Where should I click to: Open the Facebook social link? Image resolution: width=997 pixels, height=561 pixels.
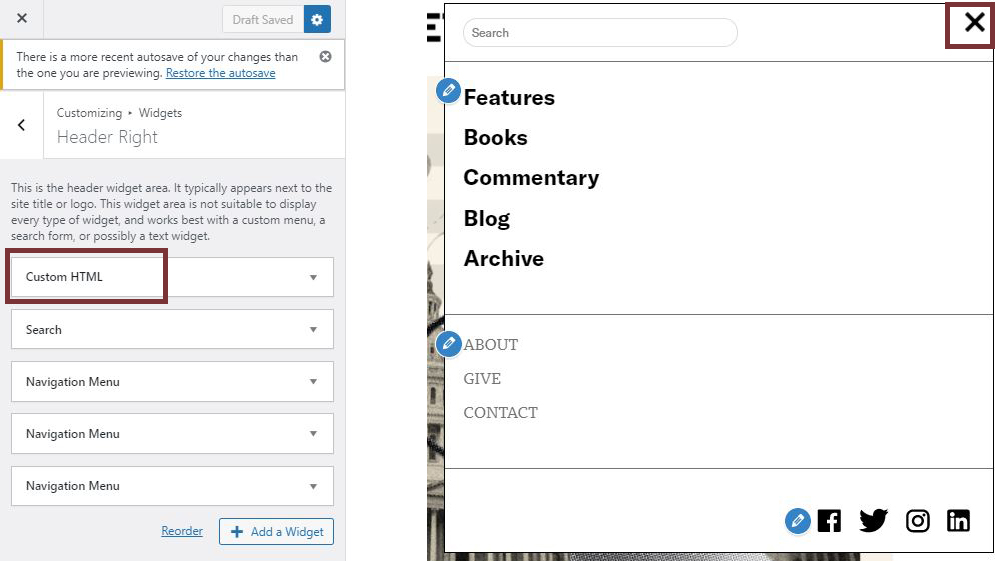pos(829,521)
